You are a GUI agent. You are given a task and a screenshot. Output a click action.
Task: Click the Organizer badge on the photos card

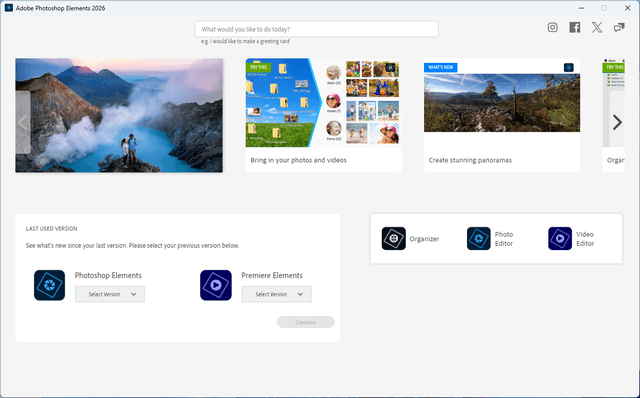pyautogui.click(x=390, y=67)
